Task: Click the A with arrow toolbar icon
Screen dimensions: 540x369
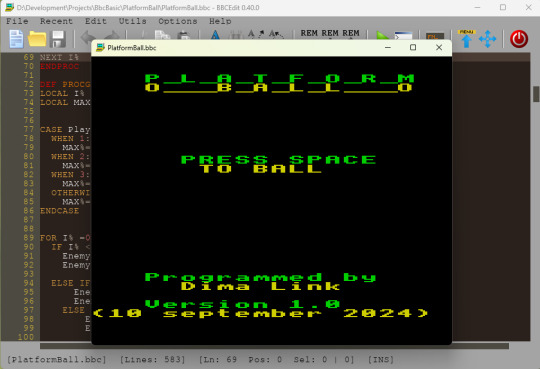Action: (256, 34)
